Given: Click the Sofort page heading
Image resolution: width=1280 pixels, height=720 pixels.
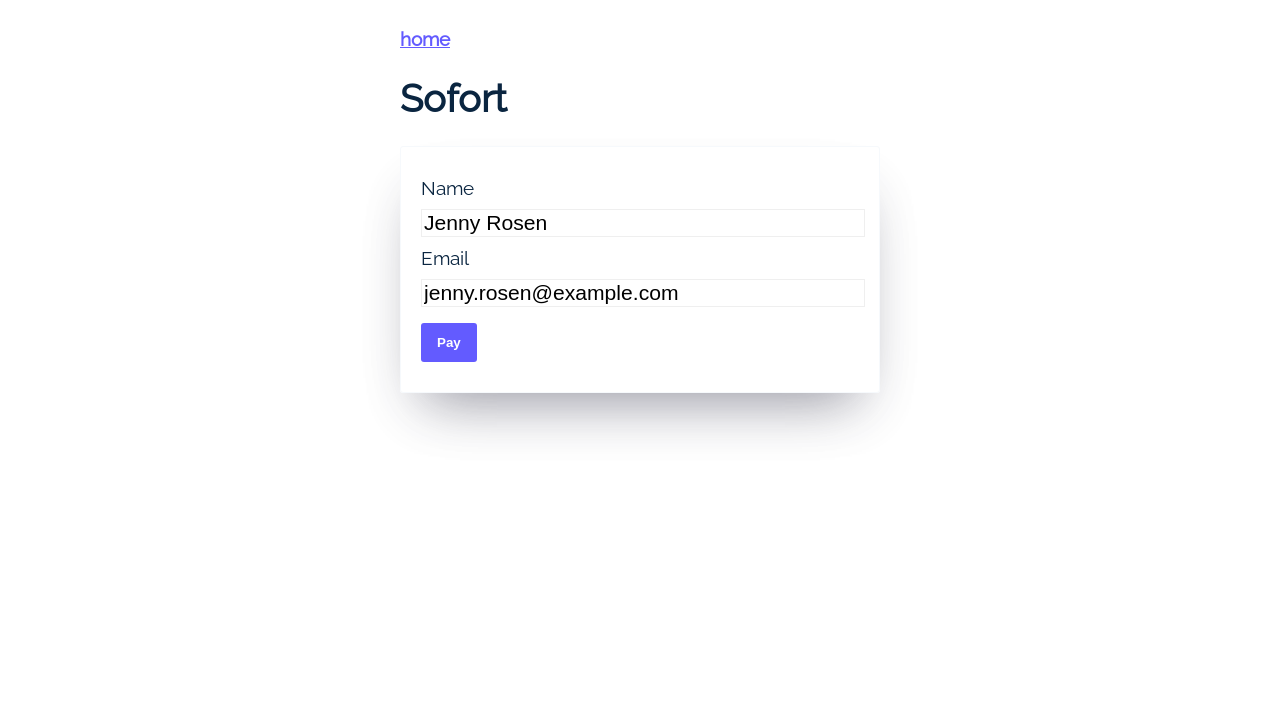Looking at the screenshot, I should coord(453,98).
